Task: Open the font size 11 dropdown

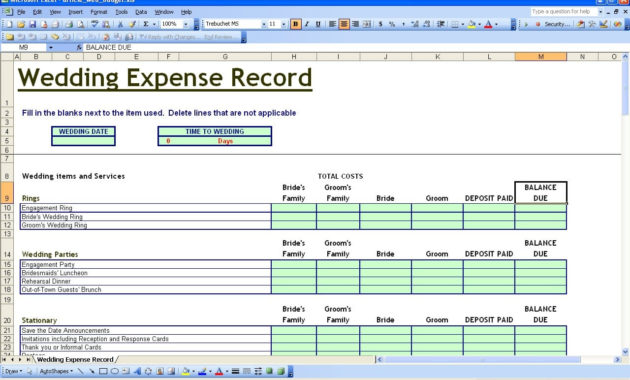Action: [284, 25]
